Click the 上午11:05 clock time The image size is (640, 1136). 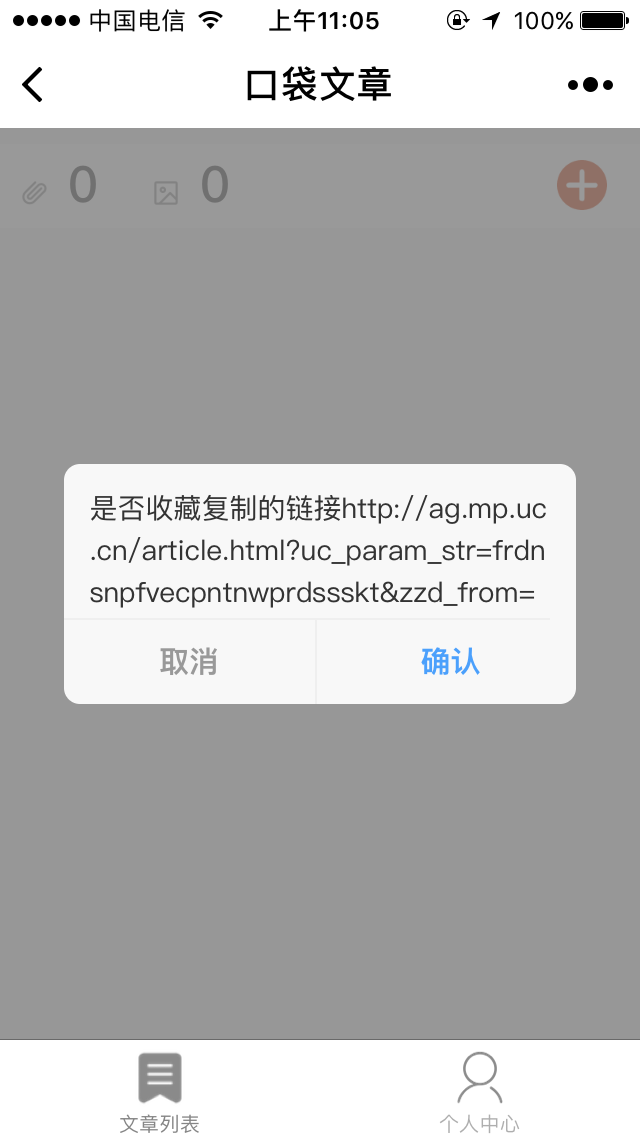[x=324, y=20]
